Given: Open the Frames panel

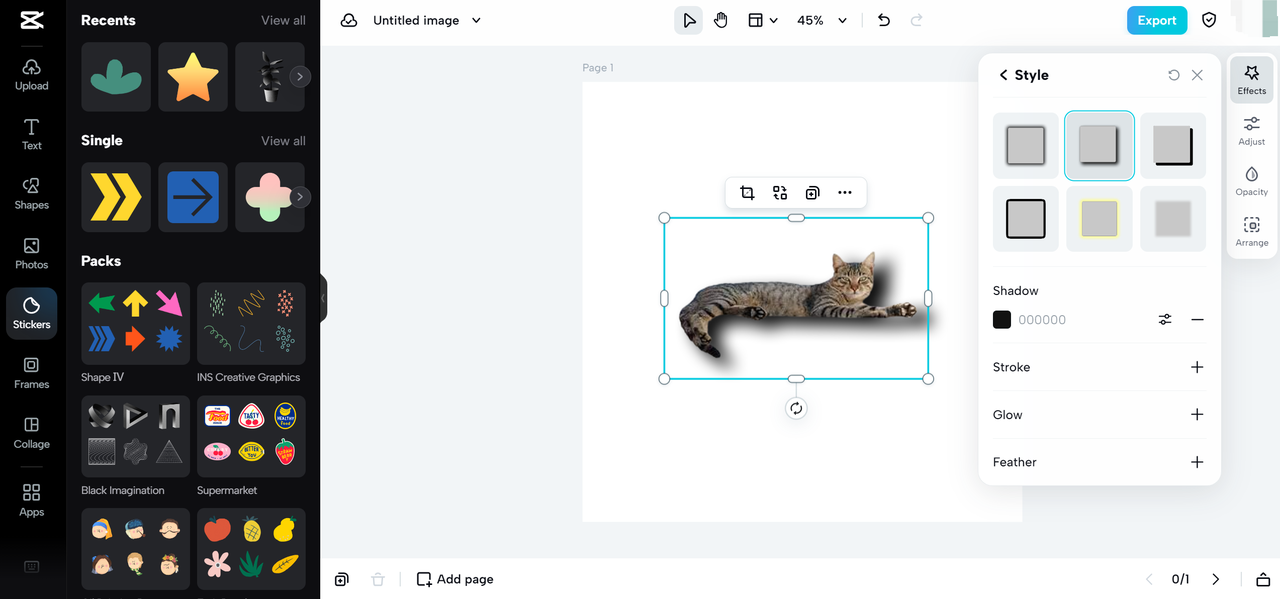Looking at the screenshot, I should point(32,374).
